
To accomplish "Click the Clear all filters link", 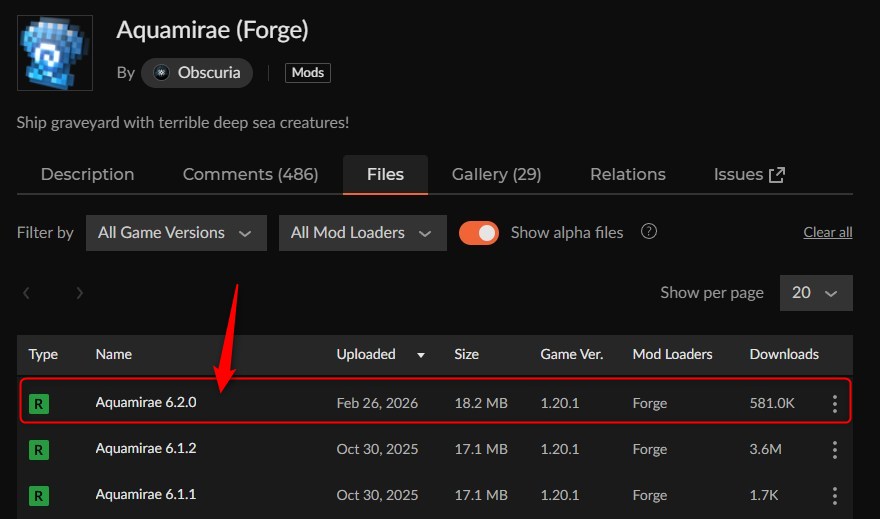I will [827, 233].
